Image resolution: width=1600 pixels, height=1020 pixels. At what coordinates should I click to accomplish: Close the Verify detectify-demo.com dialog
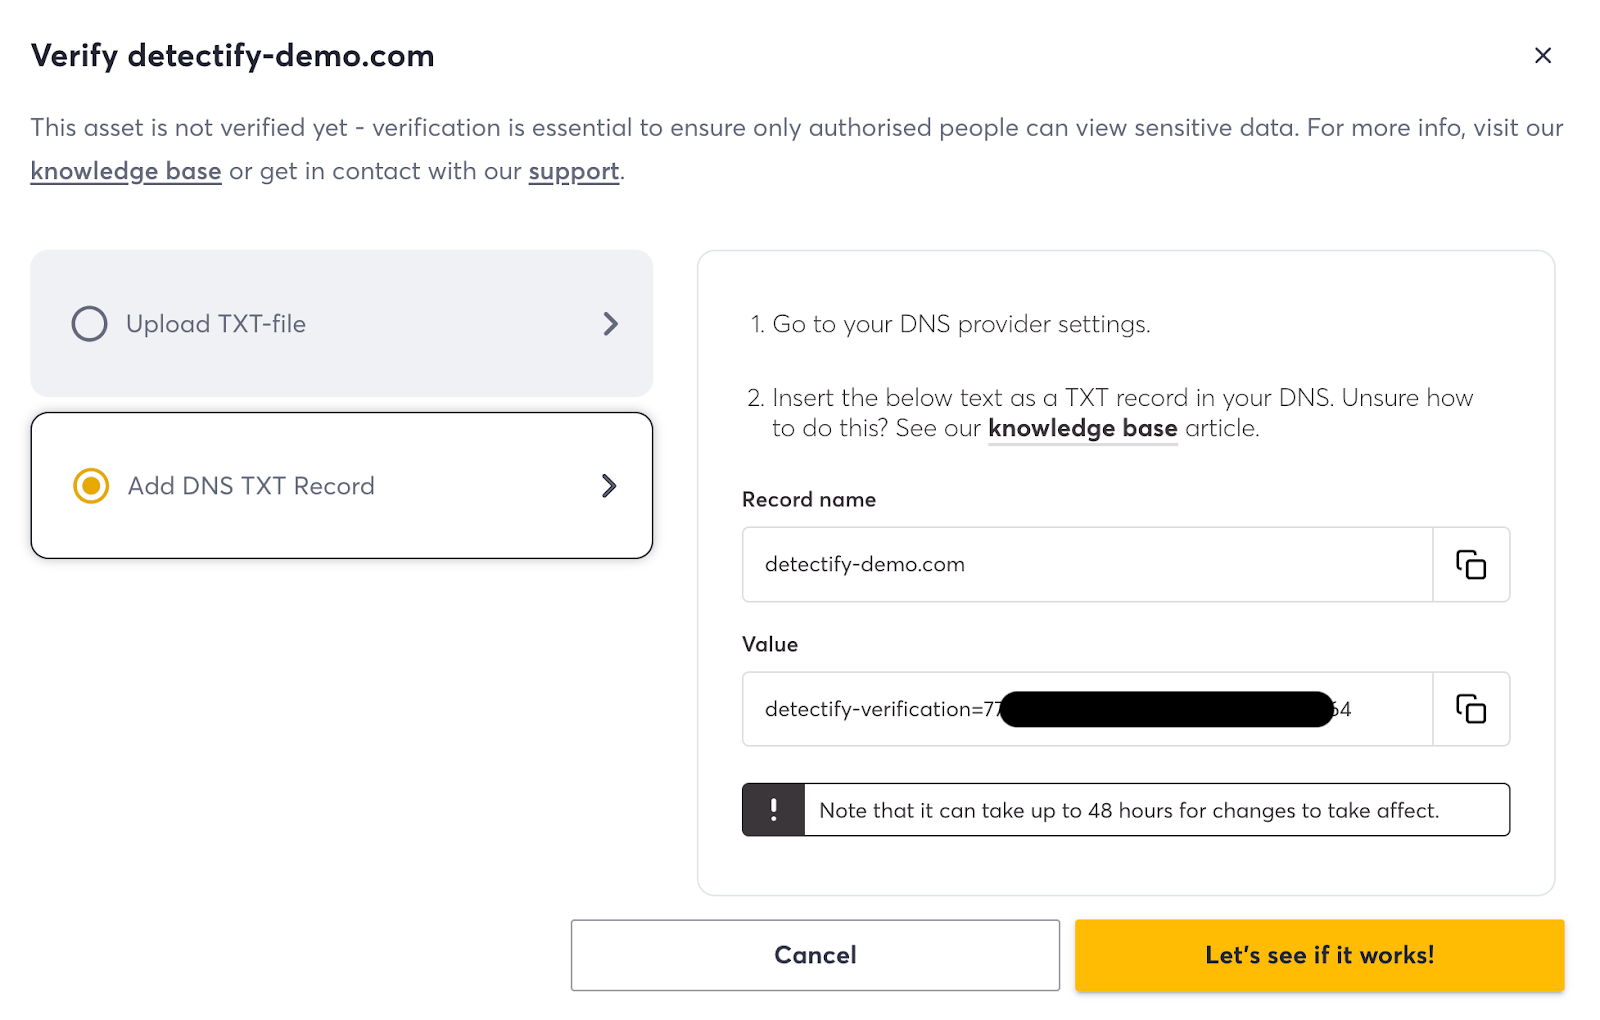pyautogui.click(x=1542, y=56)
